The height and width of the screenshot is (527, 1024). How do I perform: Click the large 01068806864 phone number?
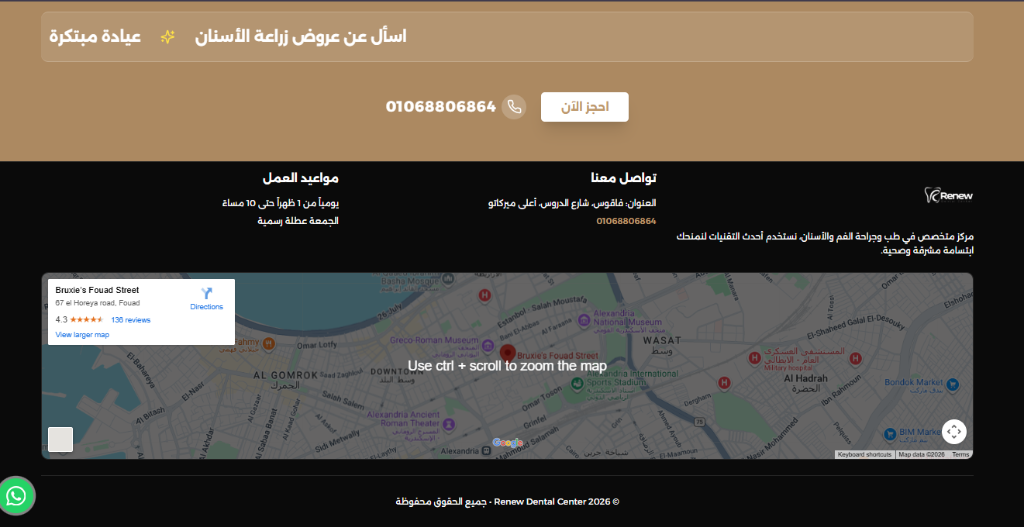441,106
